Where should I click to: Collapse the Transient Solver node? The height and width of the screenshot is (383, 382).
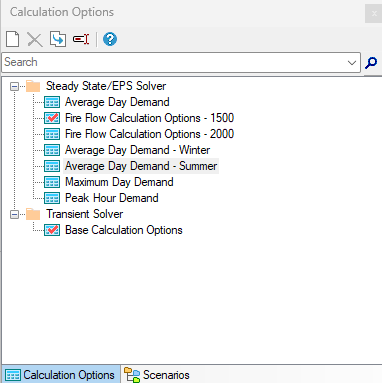tap(14, 214)
